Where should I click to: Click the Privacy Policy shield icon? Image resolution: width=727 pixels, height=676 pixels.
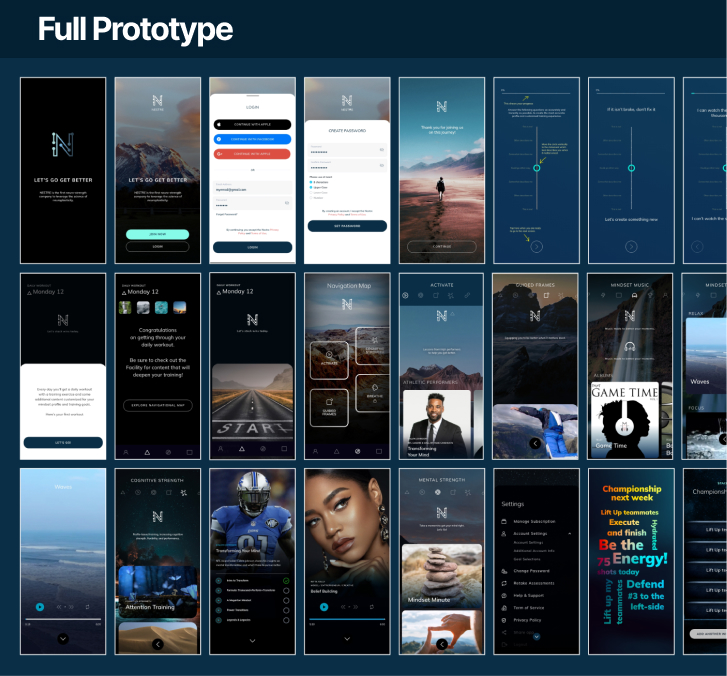pyautogui.click(x=504, y=620)
